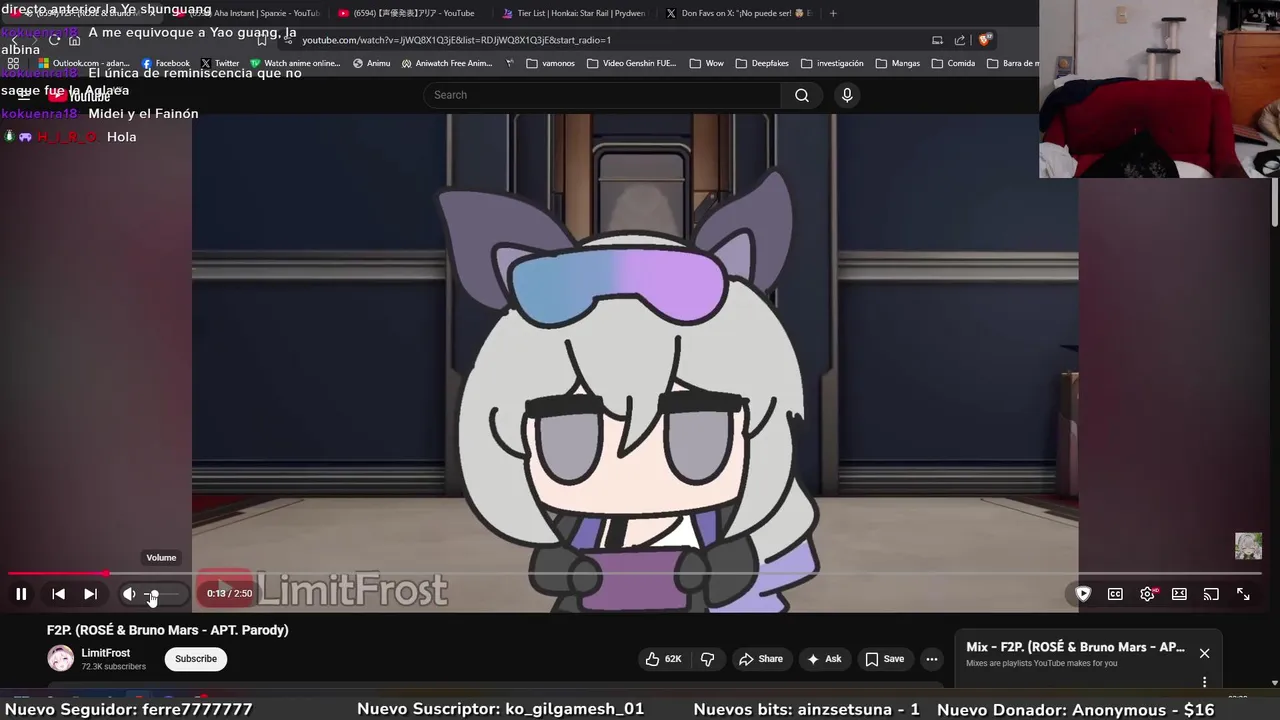Viewport: 1280px width, 720px height.
Task: Click the channel watermark on the video
Action: pyautogui.click(x=1248, y=546)
